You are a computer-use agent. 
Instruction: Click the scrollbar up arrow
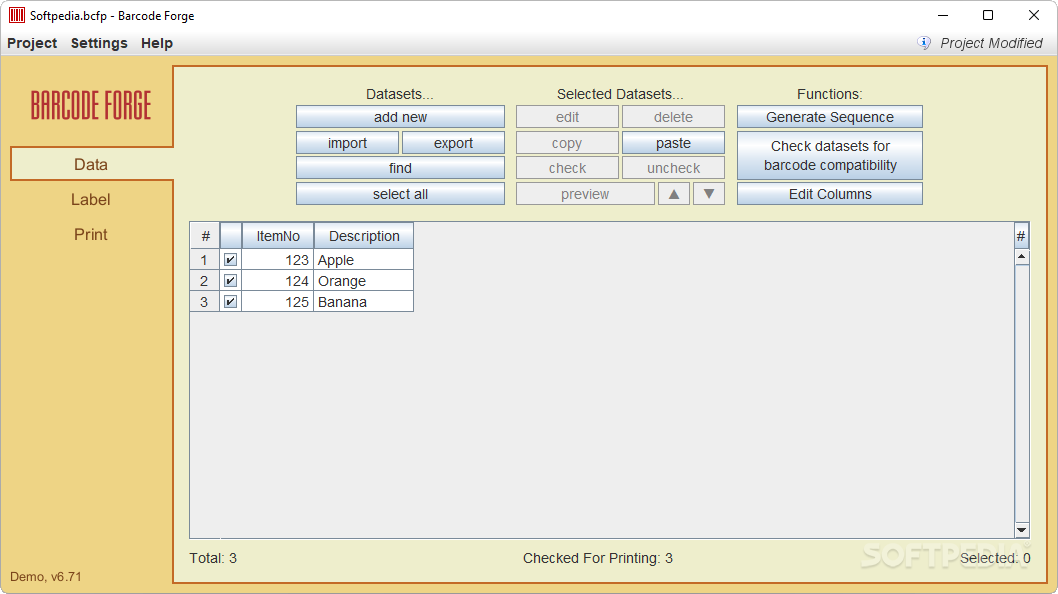[1022, 257]
